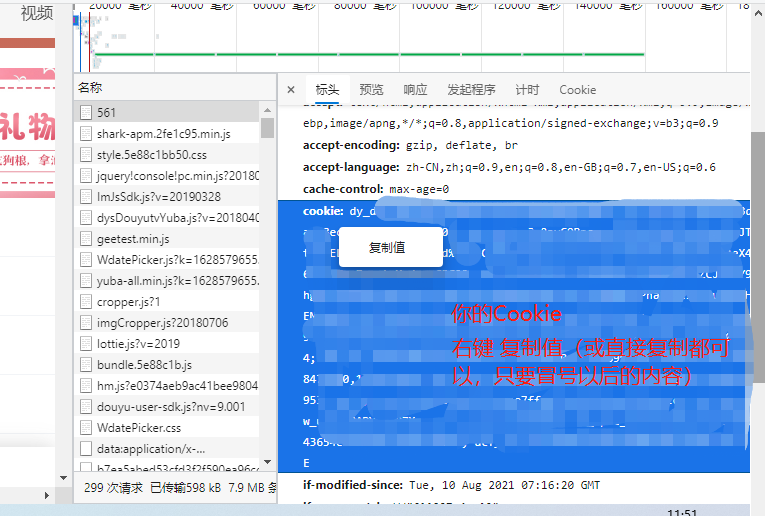765x516 pixels.
Task: Select the 561 request in the list
Action: (x=107, y=113)
